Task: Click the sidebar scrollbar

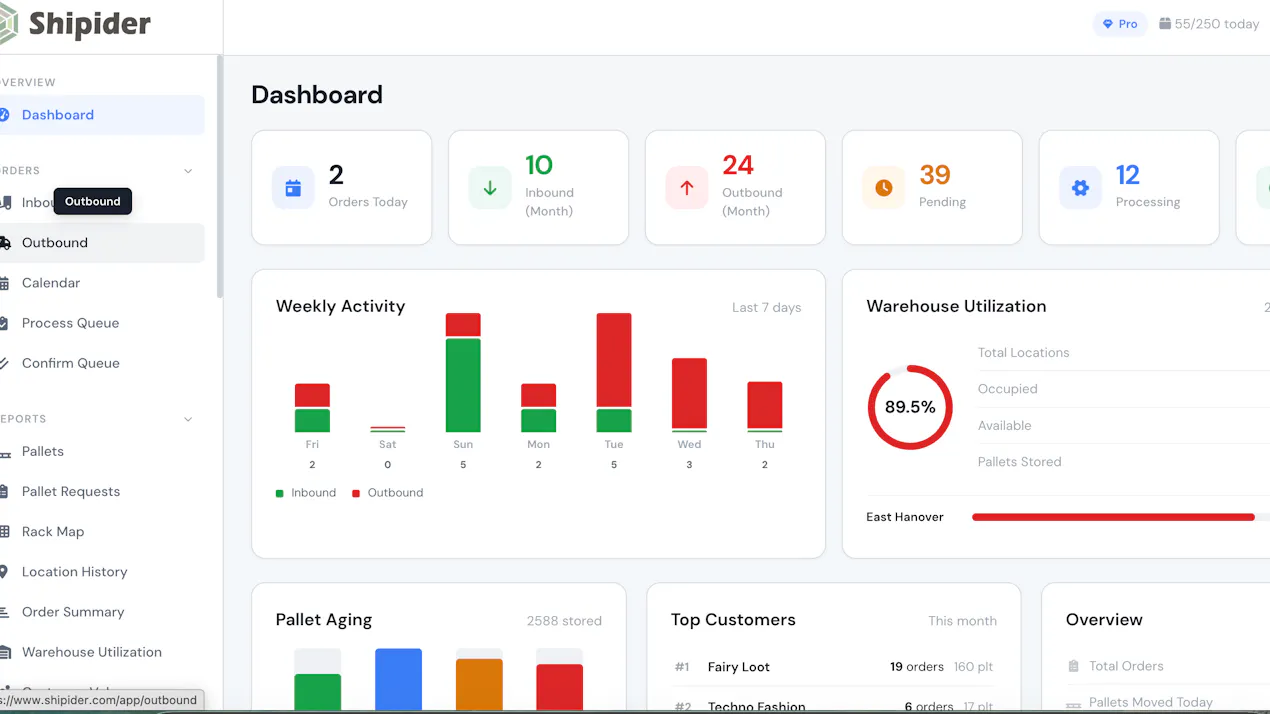Action: pos(219,176)
